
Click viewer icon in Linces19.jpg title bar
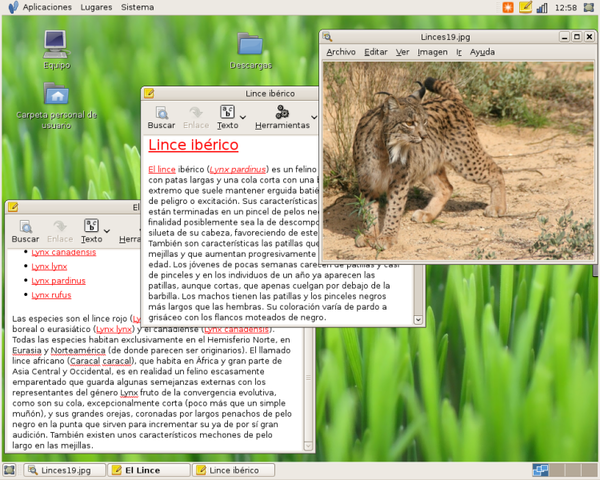(x=327, y=37)
